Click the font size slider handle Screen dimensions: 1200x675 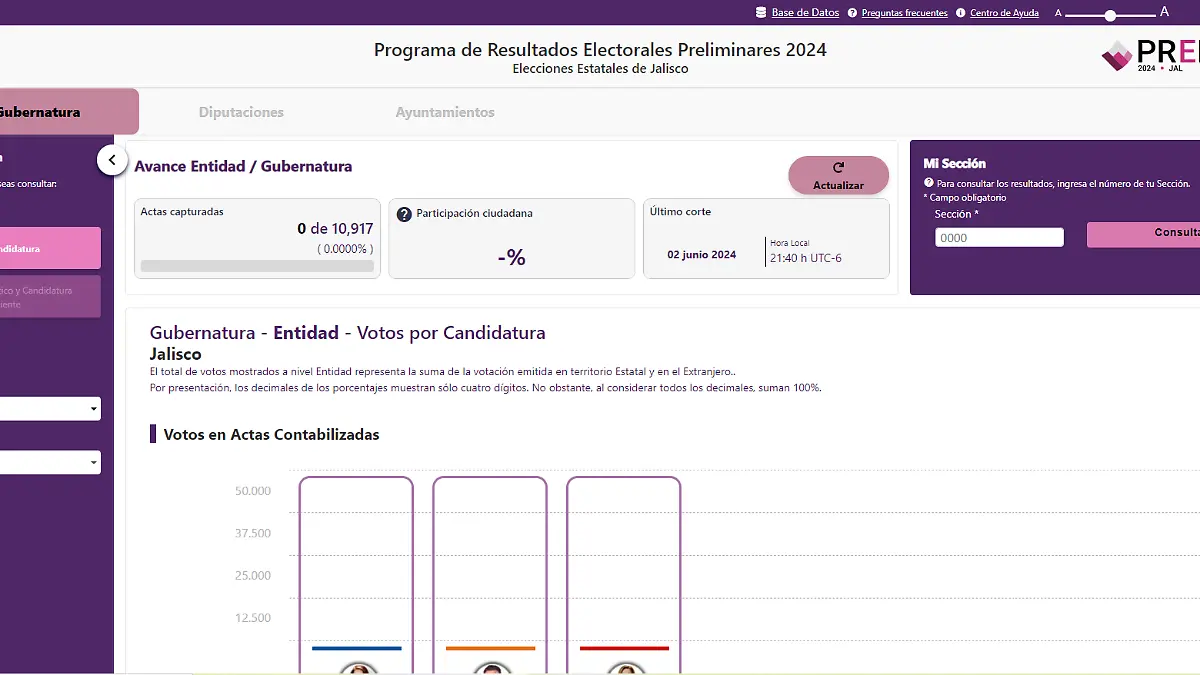(x=1110, y=15)
